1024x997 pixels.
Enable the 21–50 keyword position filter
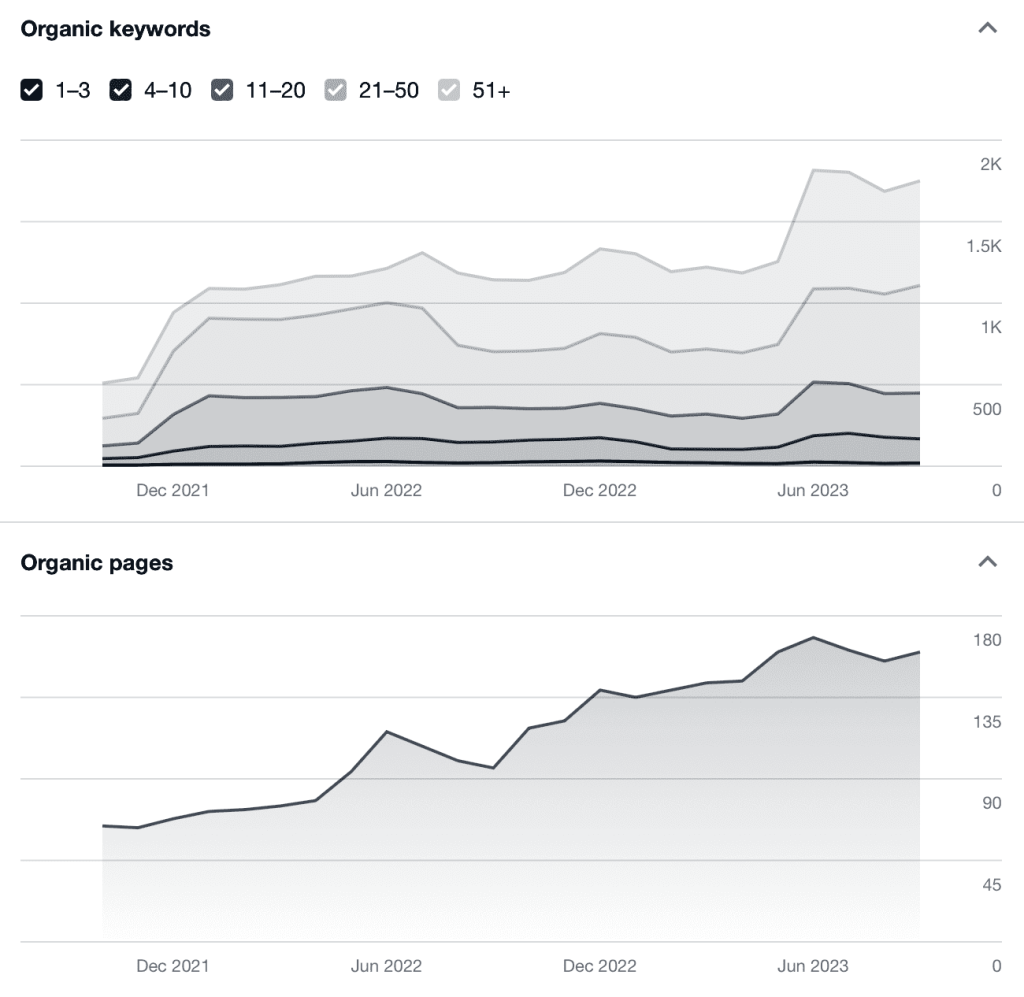coord(336,90)
